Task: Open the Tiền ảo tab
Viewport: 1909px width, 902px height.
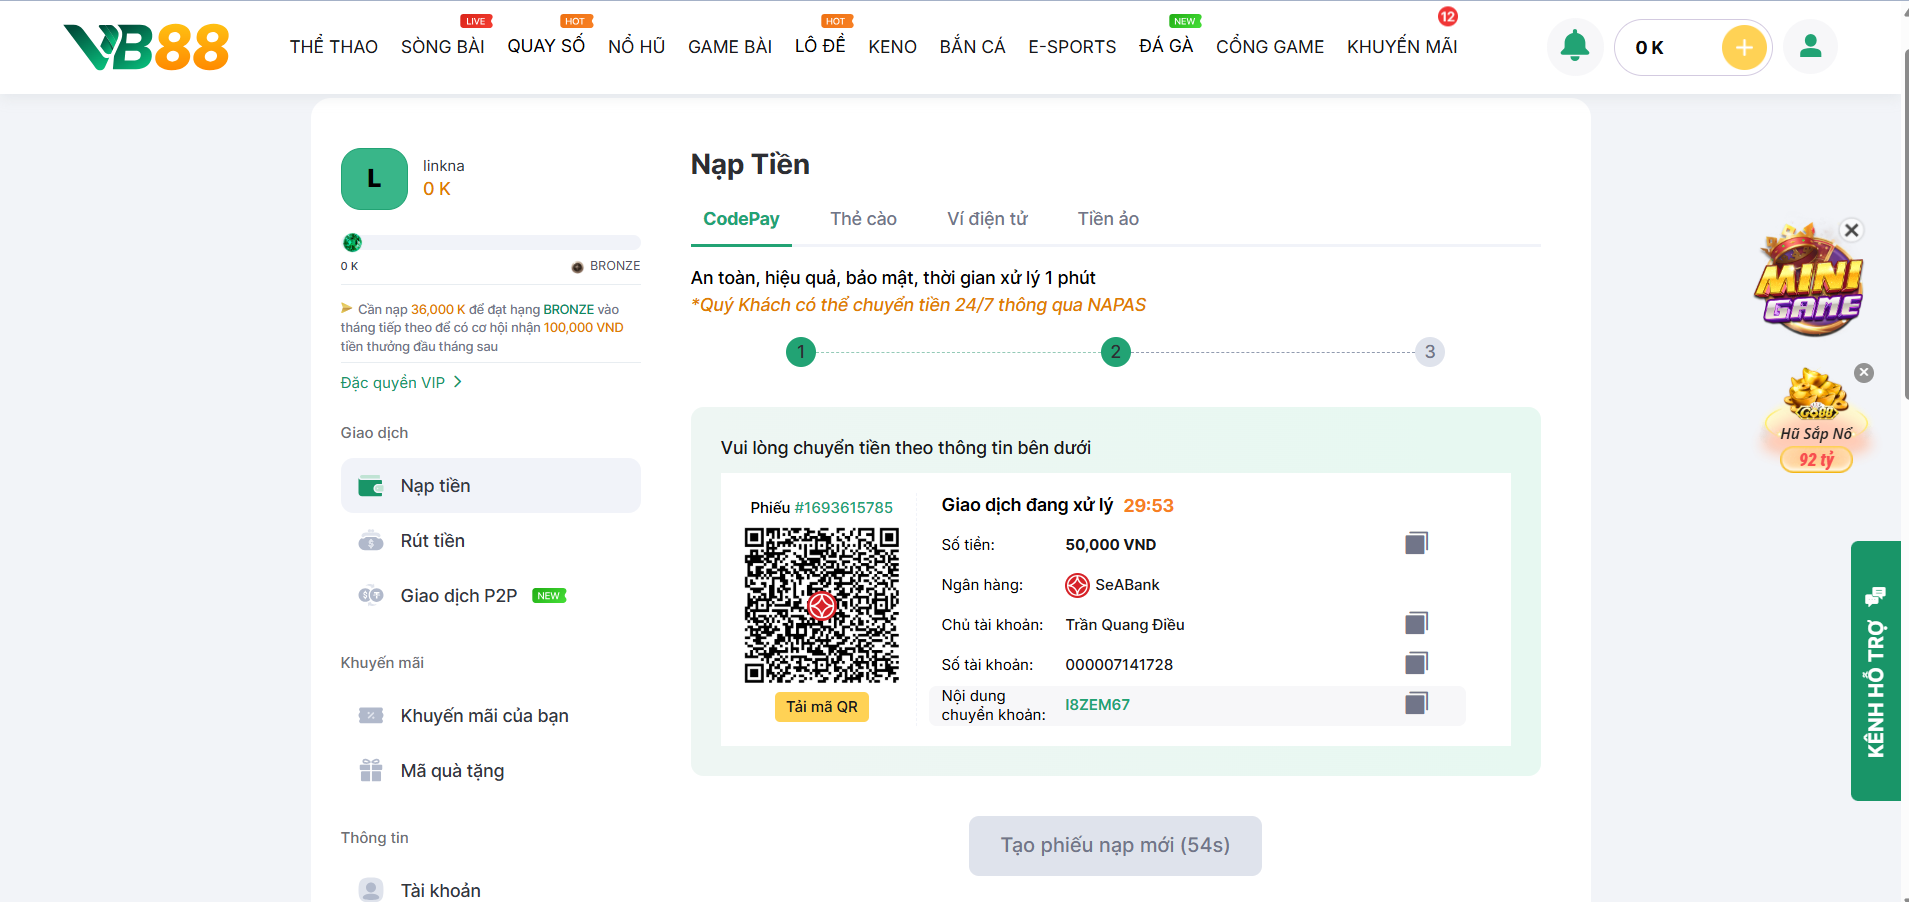Action: click(1108, 219)
